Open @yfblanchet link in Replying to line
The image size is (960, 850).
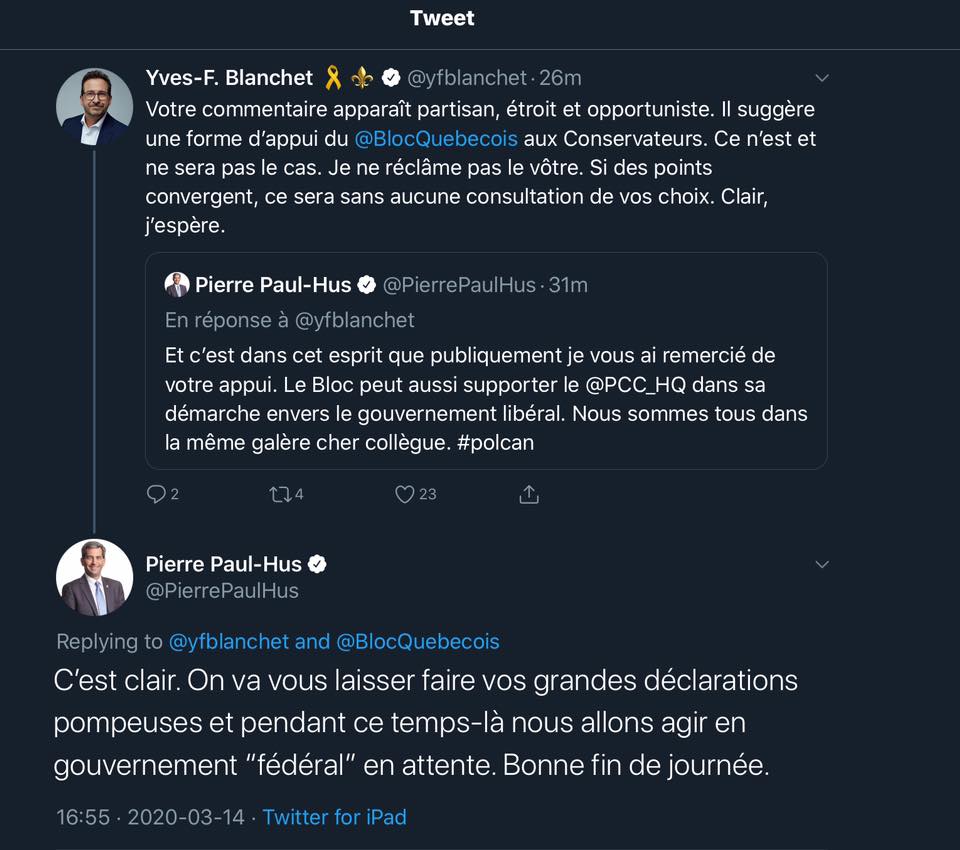click(229, 641)
